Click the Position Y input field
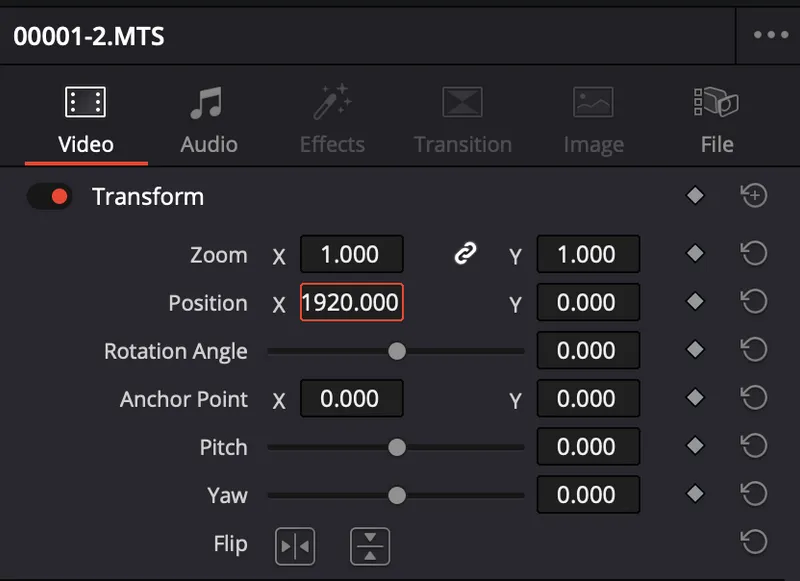The height and width of the screenshot is (581, 800). pos(588,303)
